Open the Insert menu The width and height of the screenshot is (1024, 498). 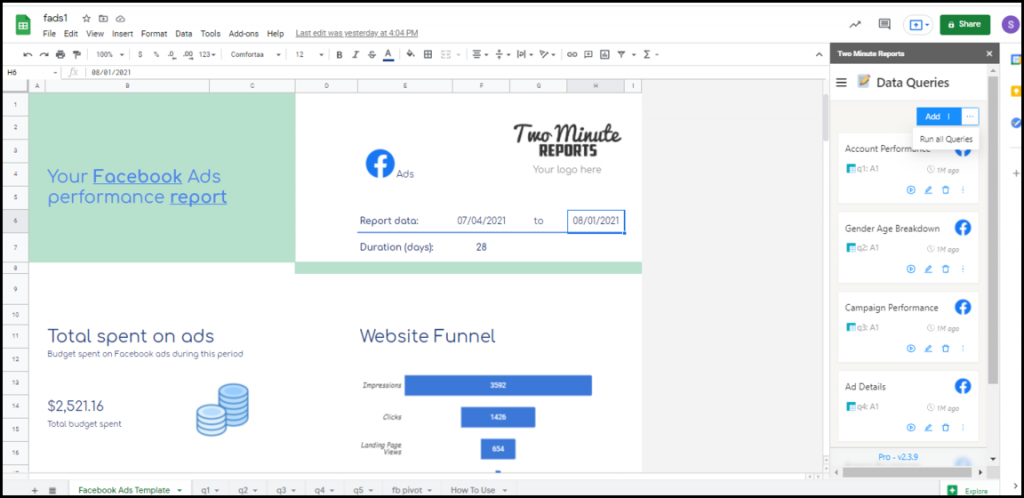(x=122, y=33)
